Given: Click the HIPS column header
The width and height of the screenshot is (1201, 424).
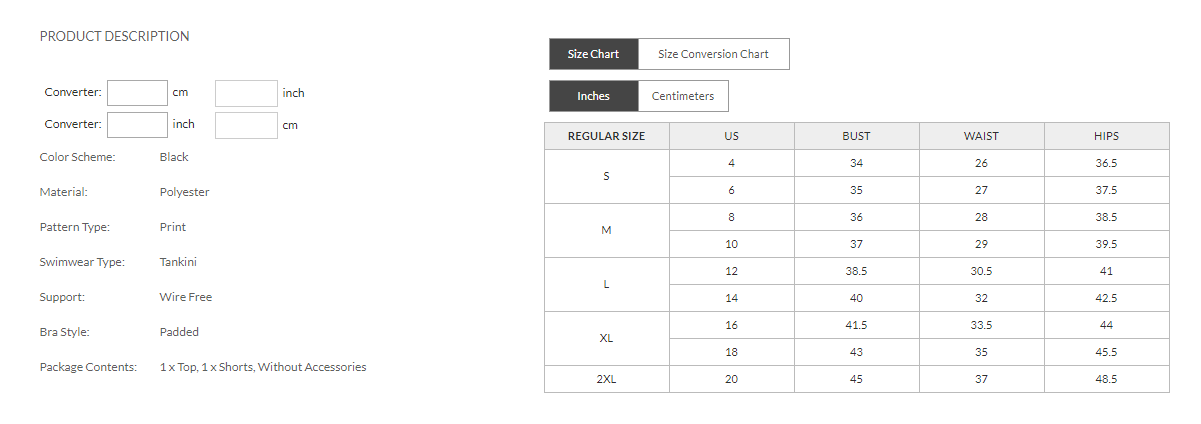Looking at the screenshot, I should point(1106,136).
